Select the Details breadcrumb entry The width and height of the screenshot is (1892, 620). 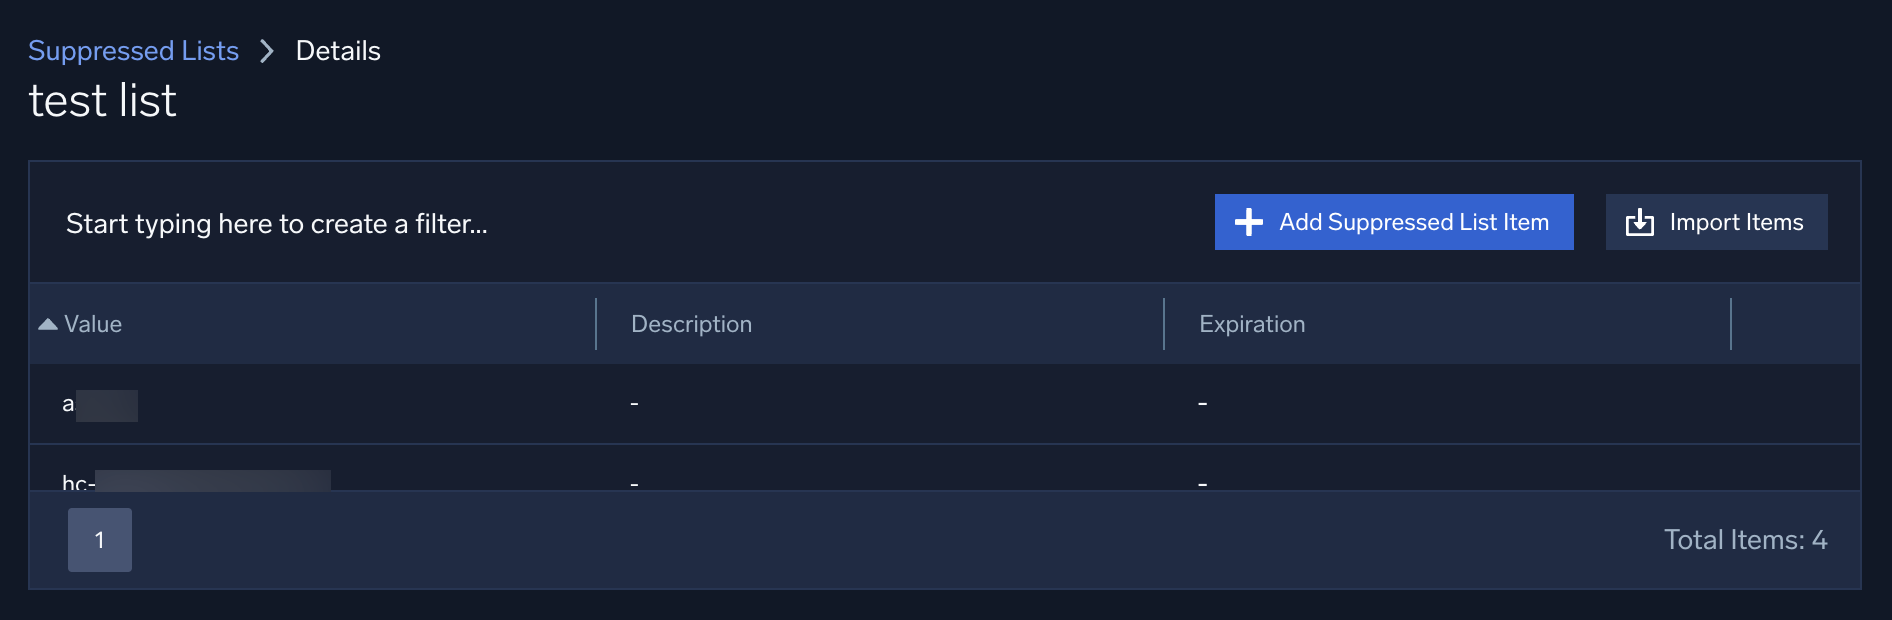click(x=337, y=50)
